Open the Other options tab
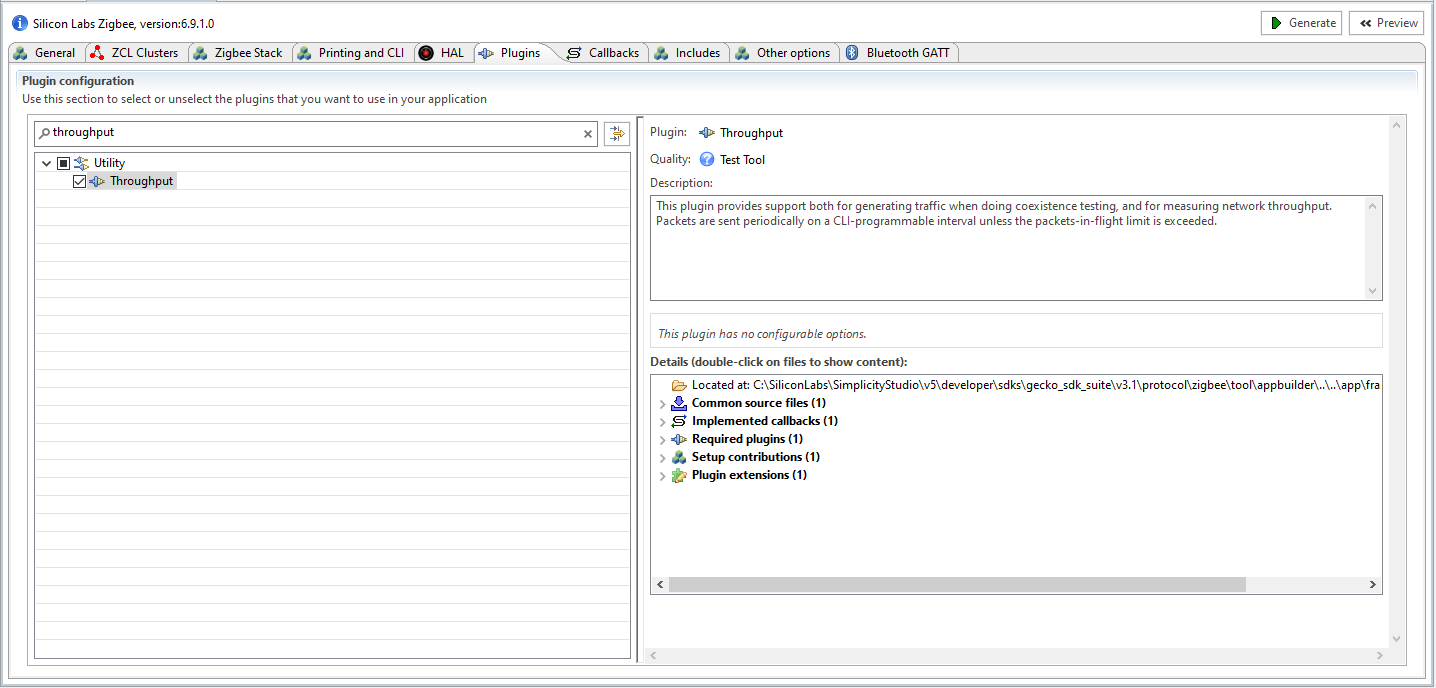Screen dimensions: 1436x688 click(x=783, y=53)
